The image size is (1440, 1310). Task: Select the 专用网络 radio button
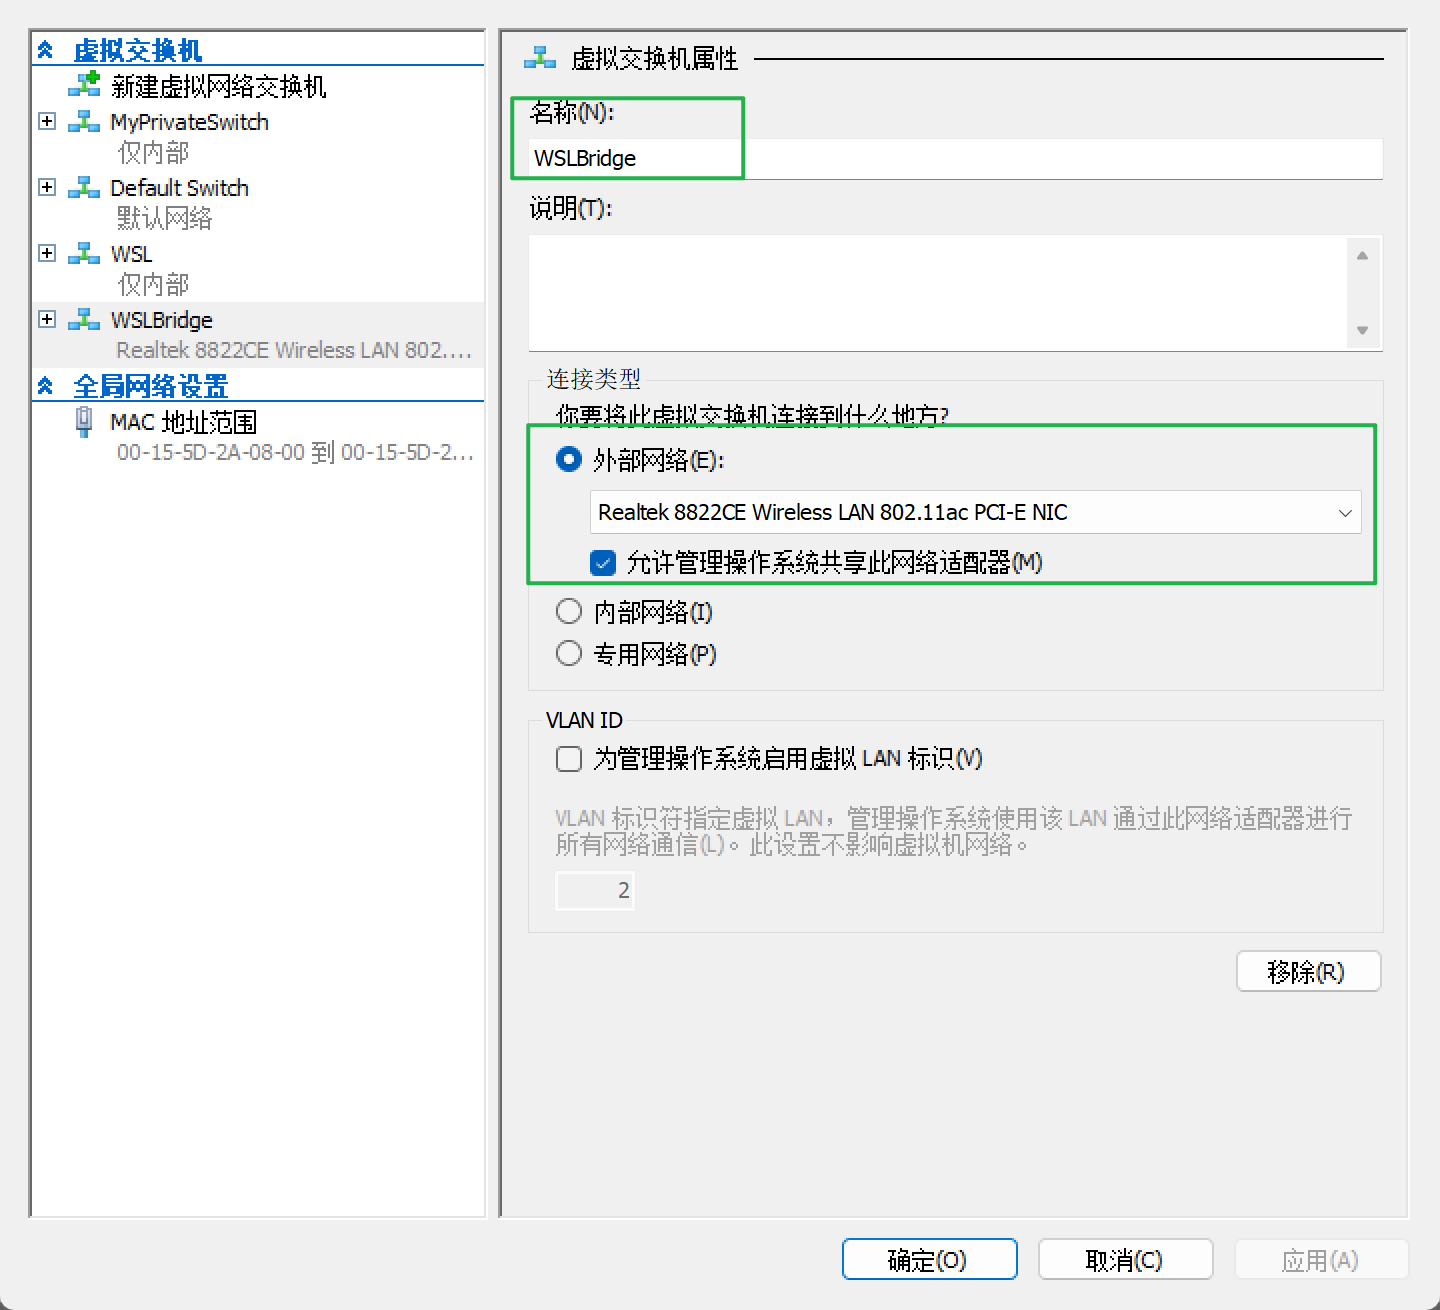[568, 653]
